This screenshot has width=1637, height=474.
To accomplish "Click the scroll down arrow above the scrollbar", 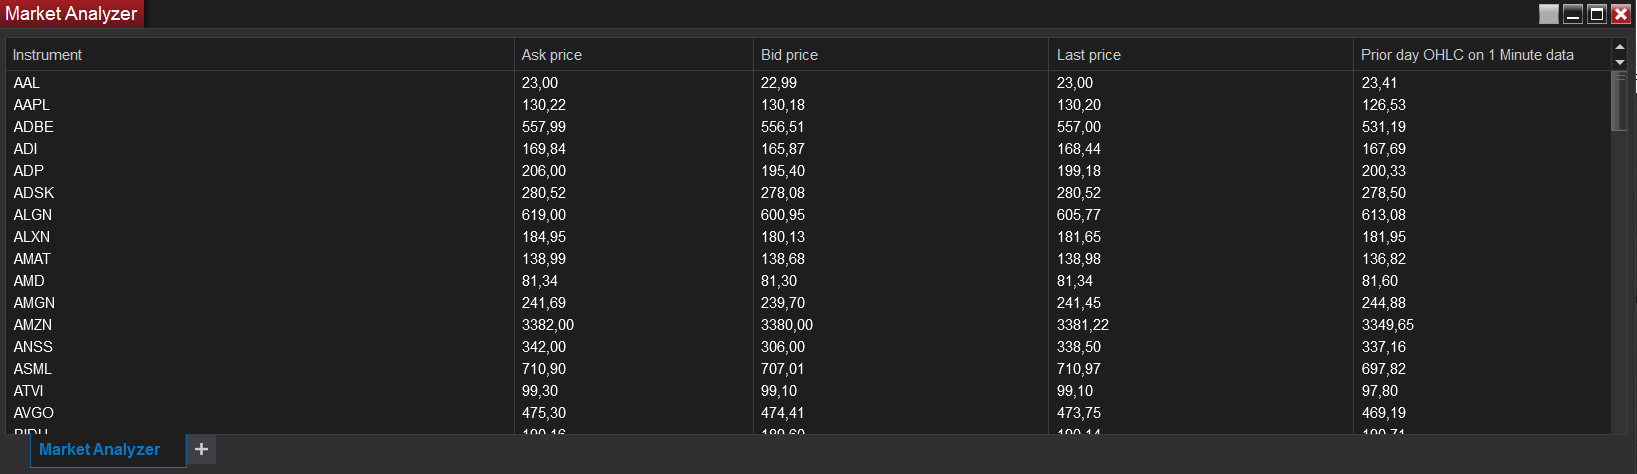I will [1620, 62].
